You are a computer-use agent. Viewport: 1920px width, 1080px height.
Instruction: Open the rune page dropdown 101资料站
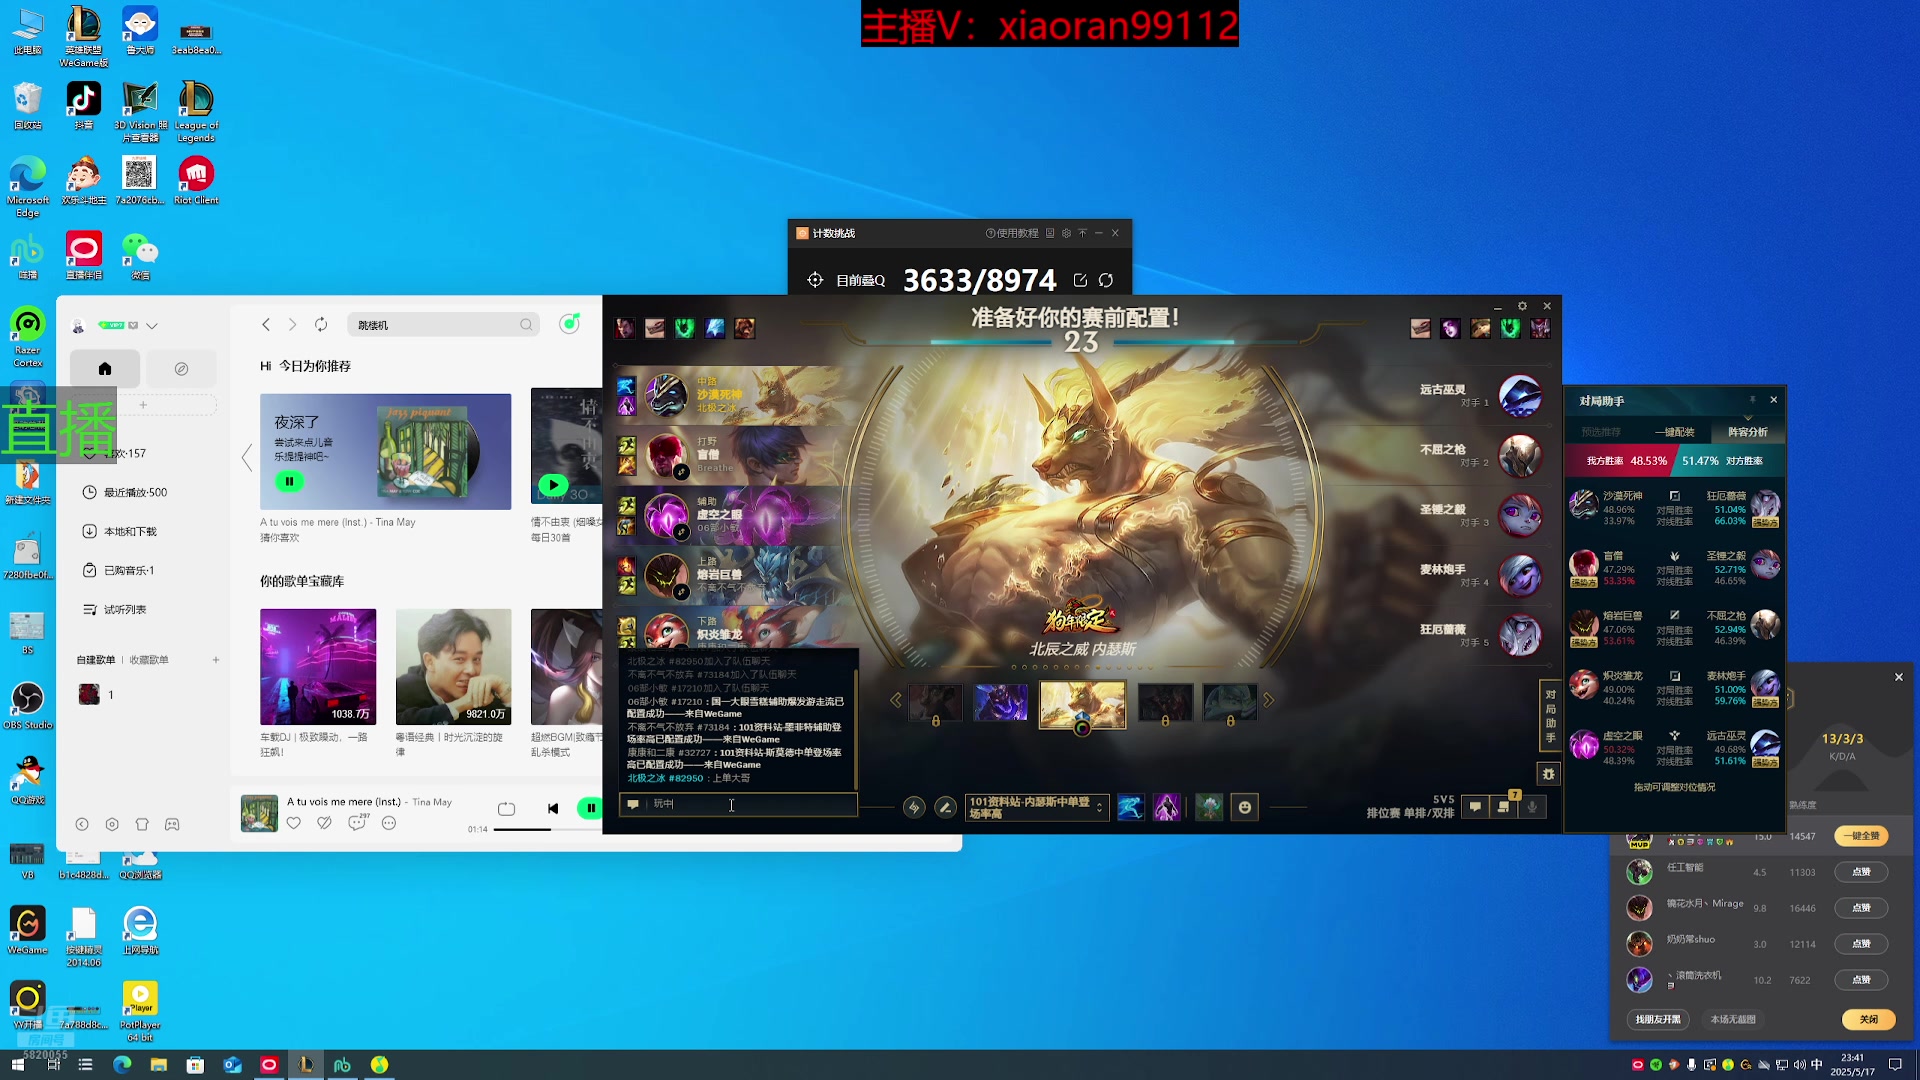(x=1036, y=808)
